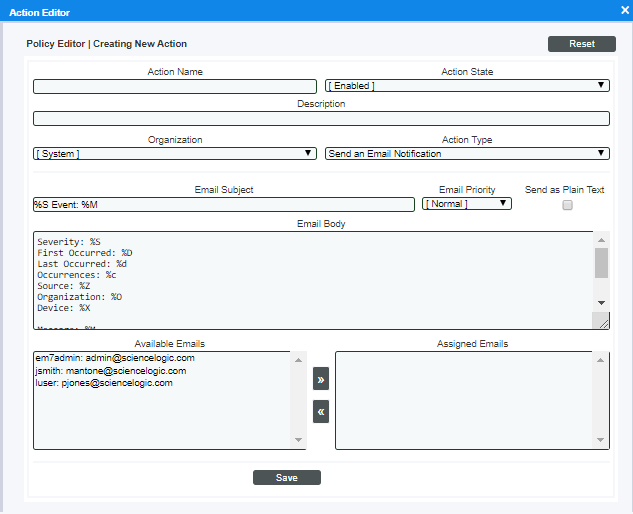
Task: Expand the Organization dropdown
Action: click(175, 154)
